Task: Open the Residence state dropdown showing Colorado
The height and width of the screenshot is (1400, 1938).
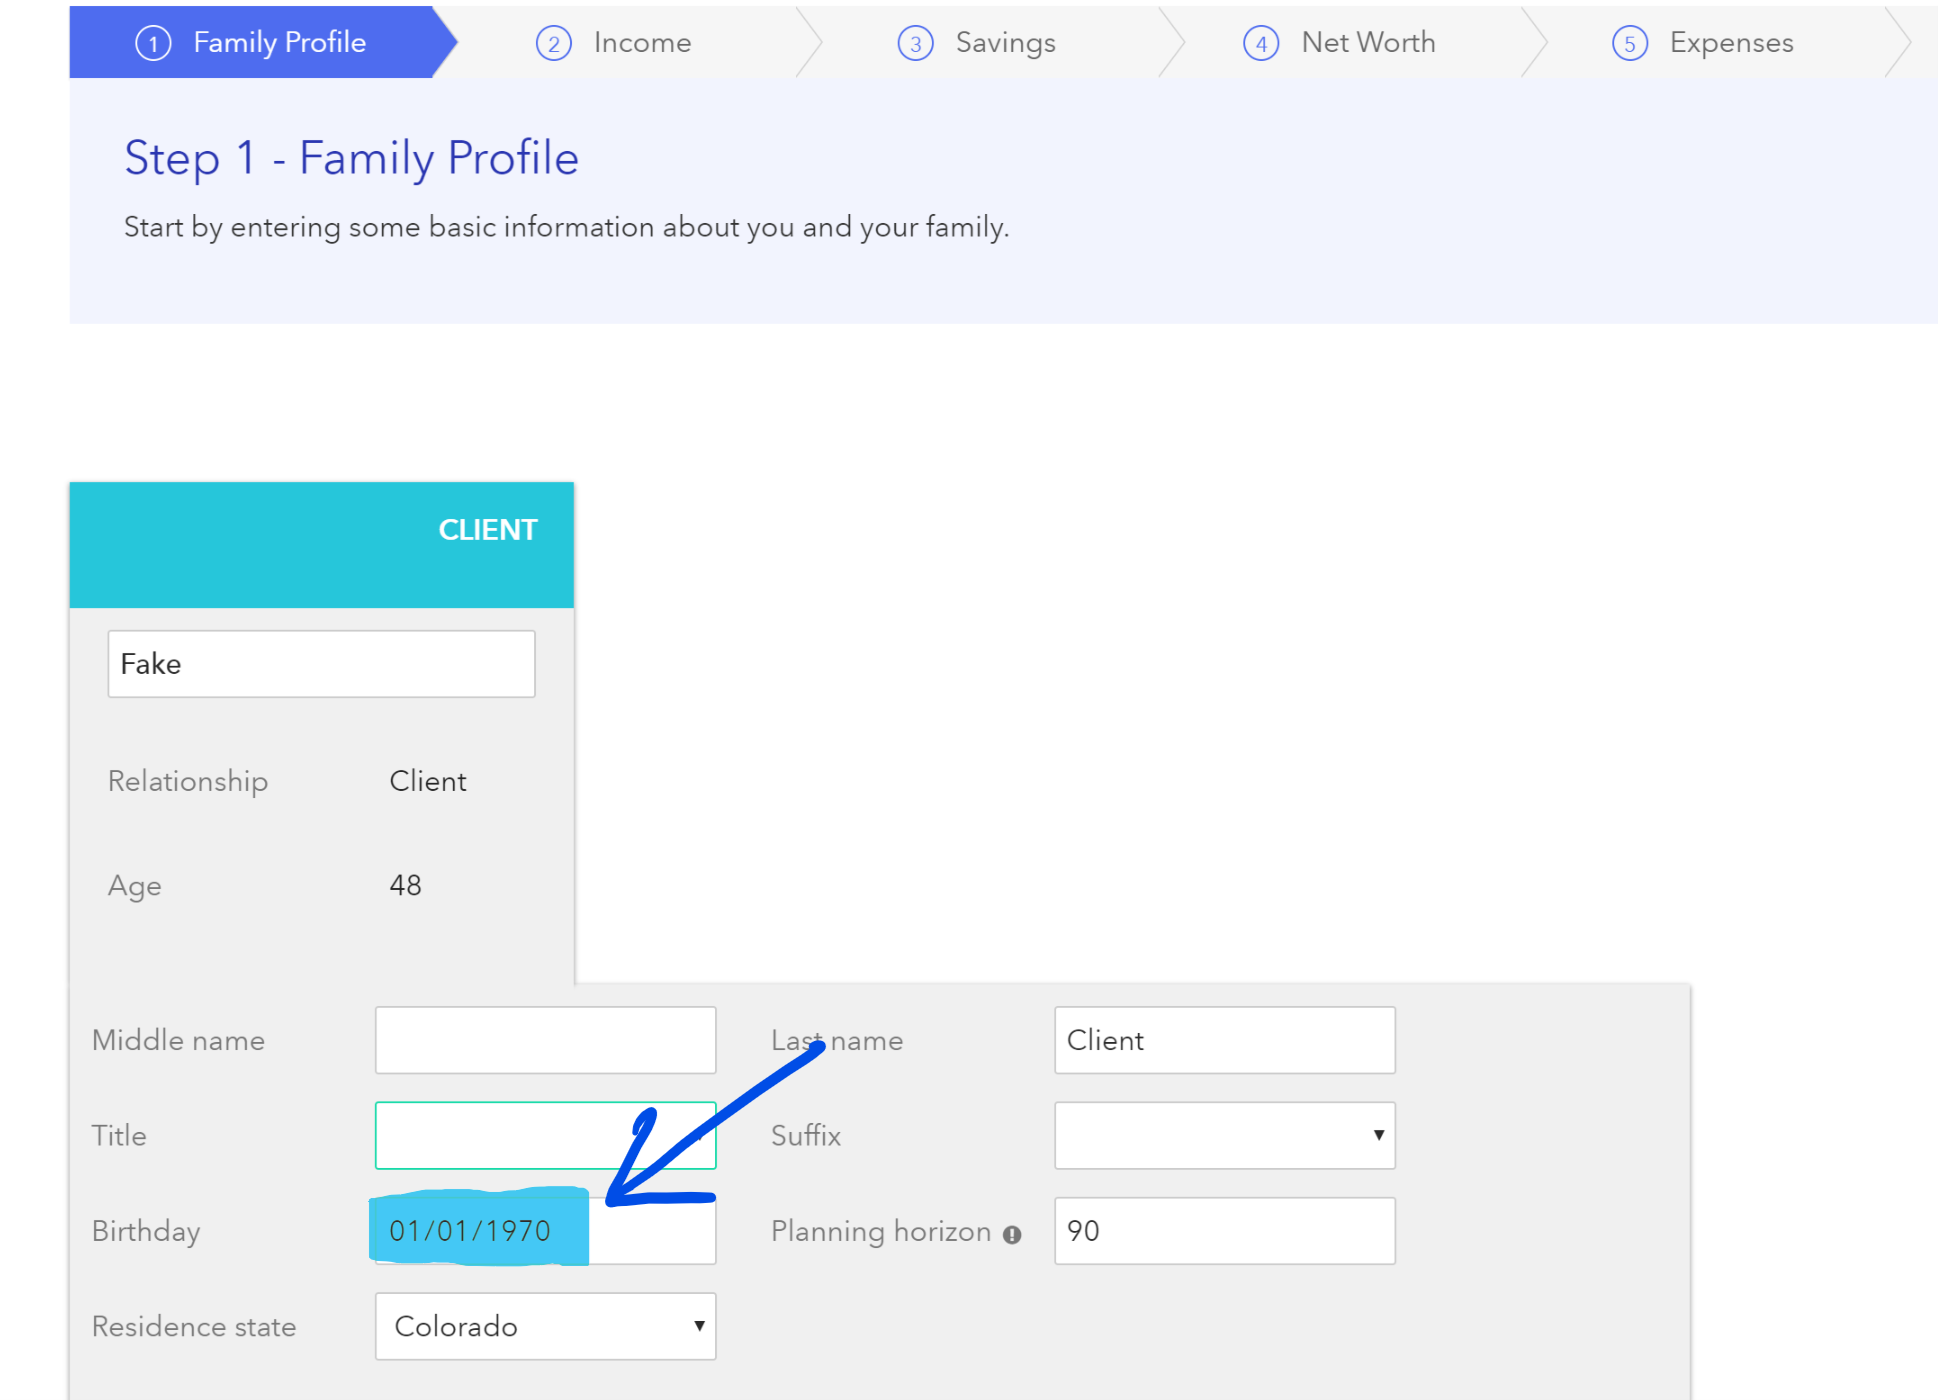Action: point(545,1326)
